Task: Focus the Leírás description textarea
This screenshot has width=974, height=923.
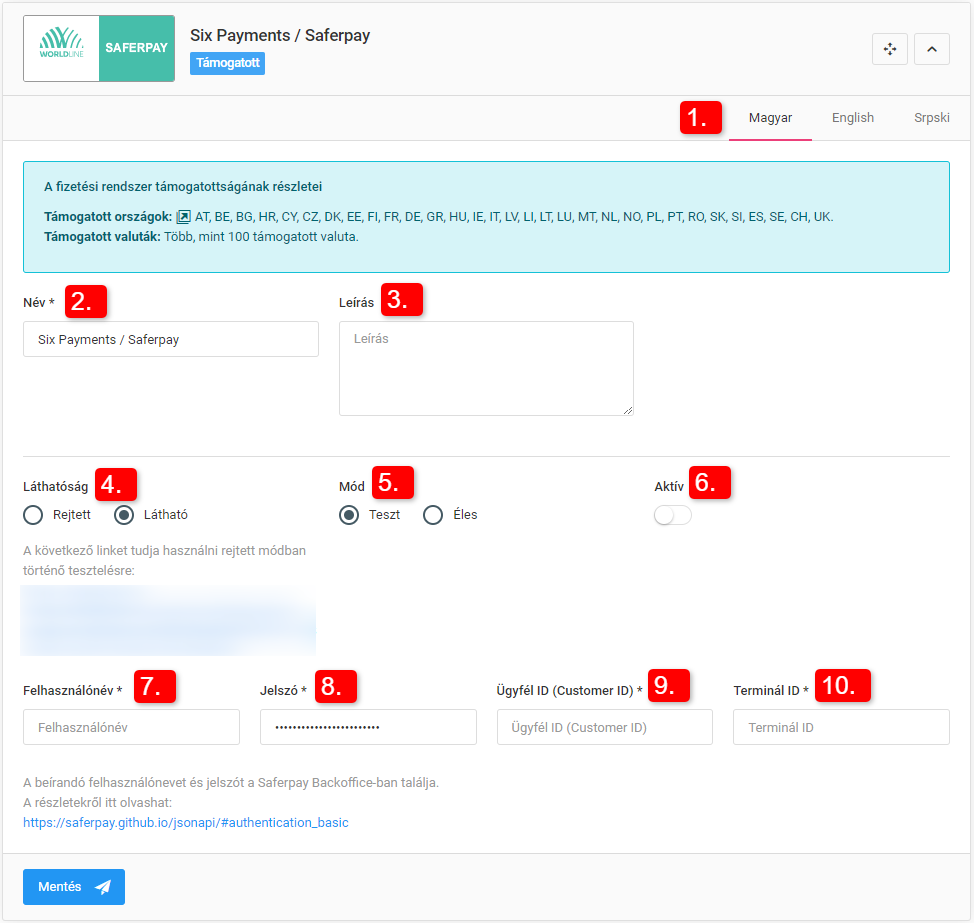Action: point(486,368)
